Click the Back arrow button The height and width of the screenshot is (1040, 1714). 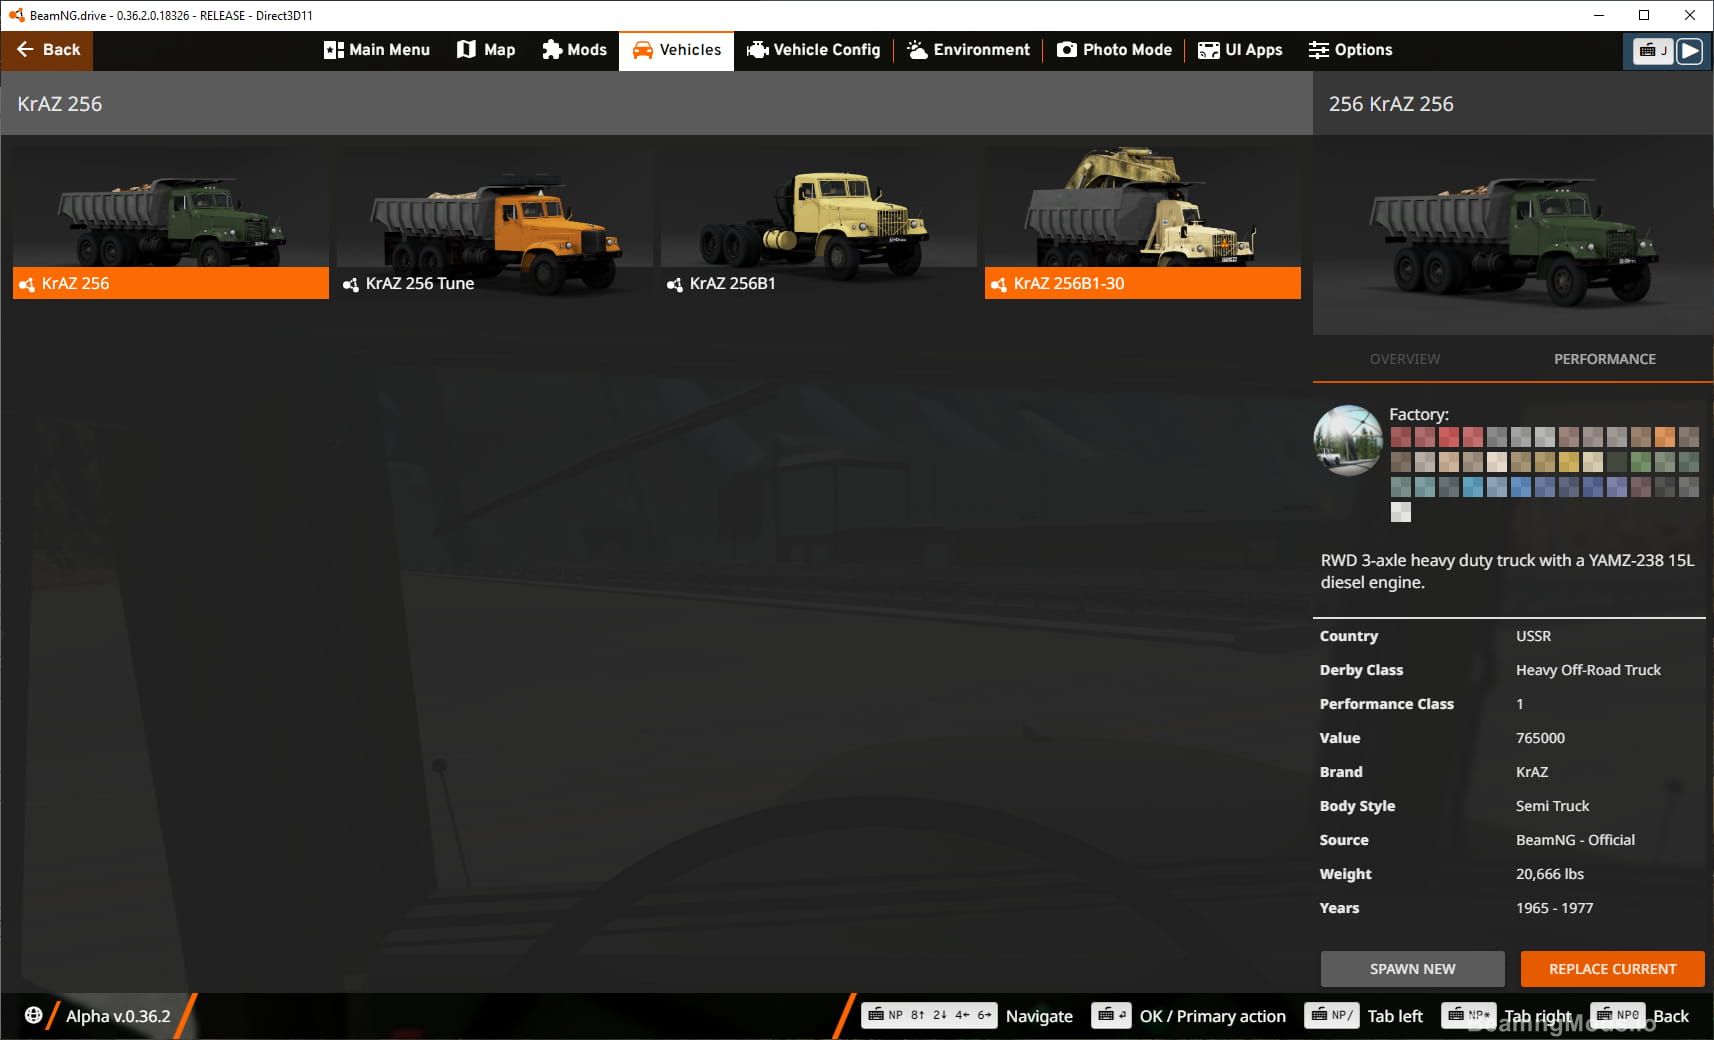click(x=46, y=50)
